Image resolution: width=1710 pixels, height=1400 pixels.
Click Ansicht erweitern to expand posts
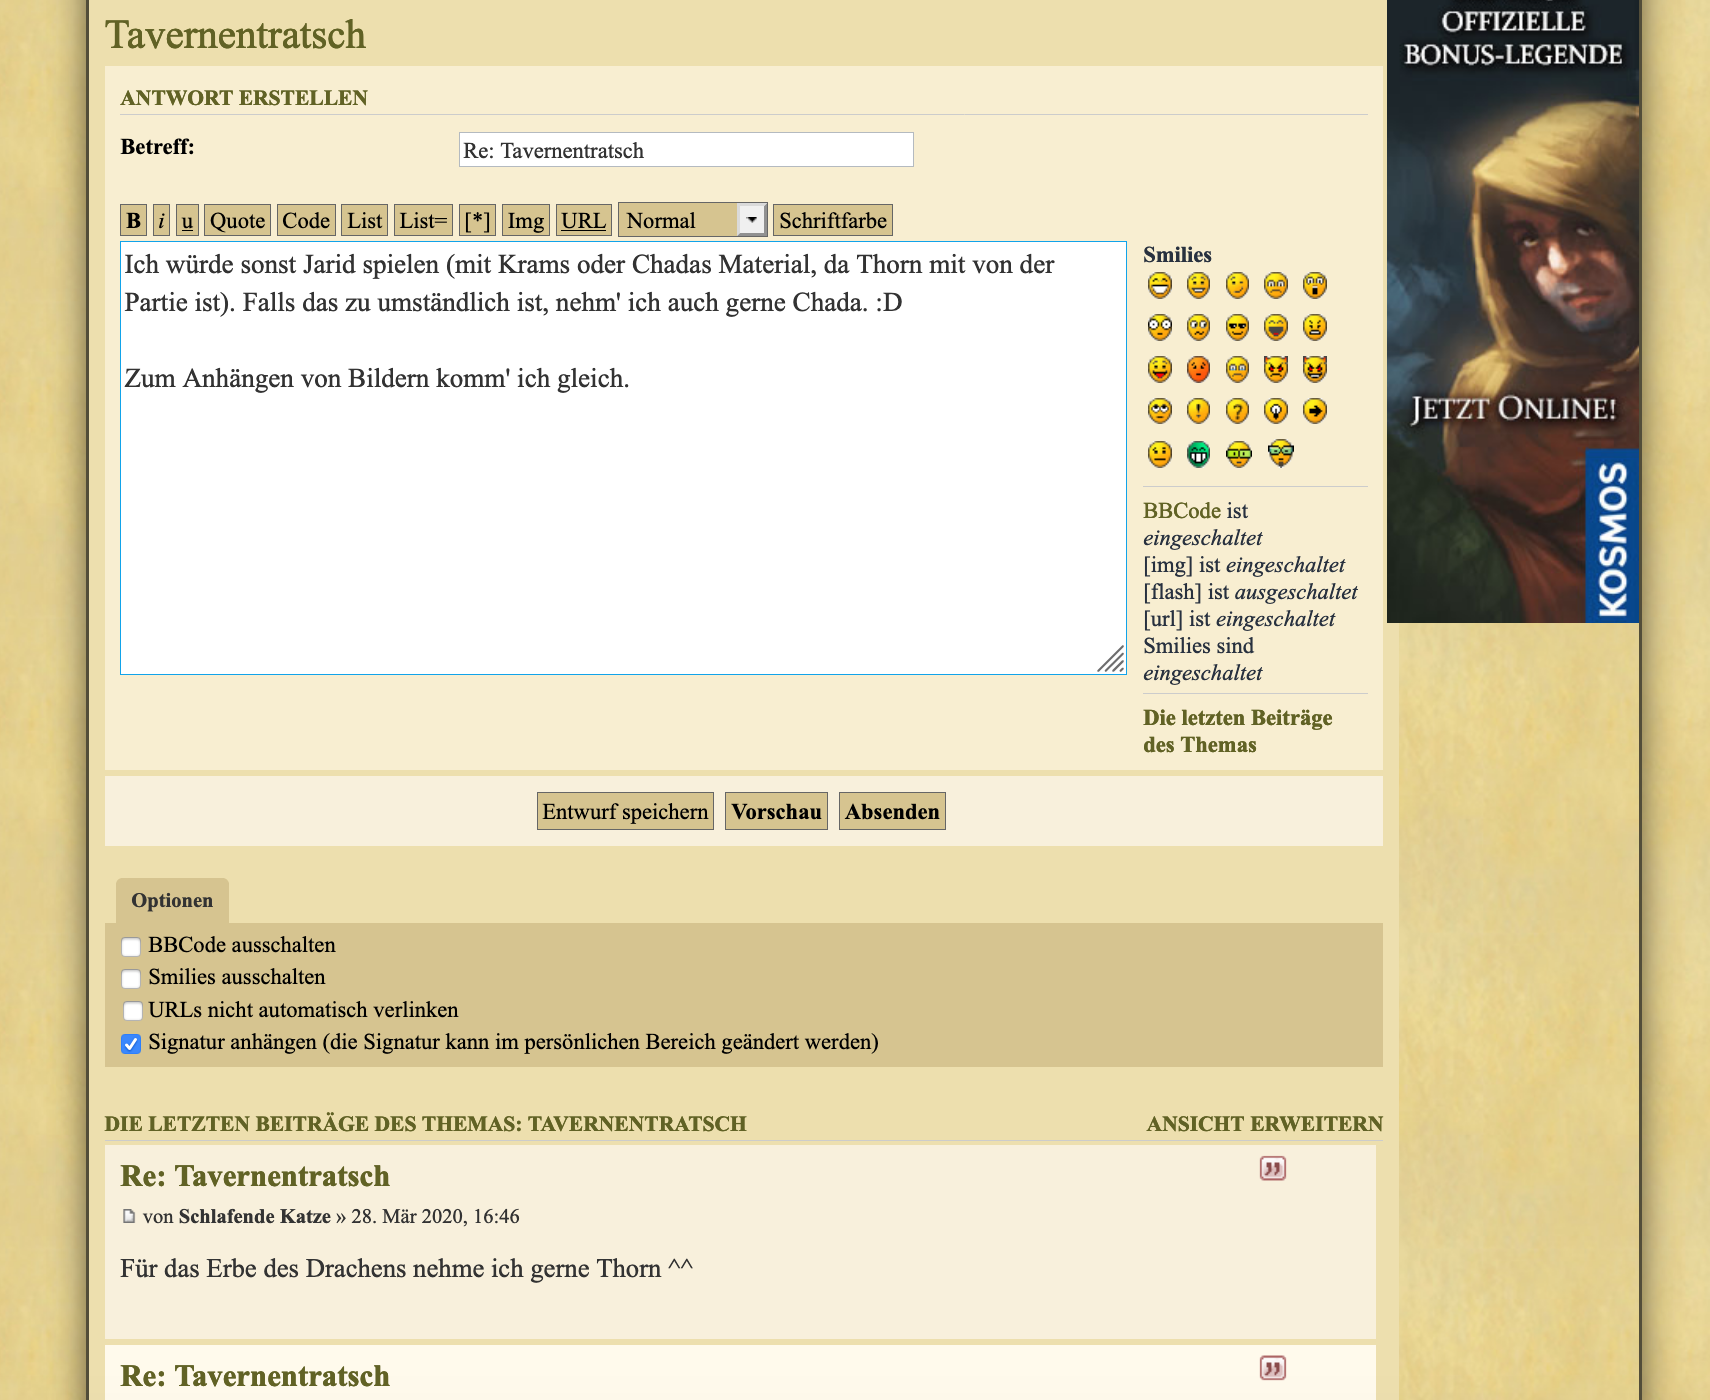(x=1264, y=1124)
